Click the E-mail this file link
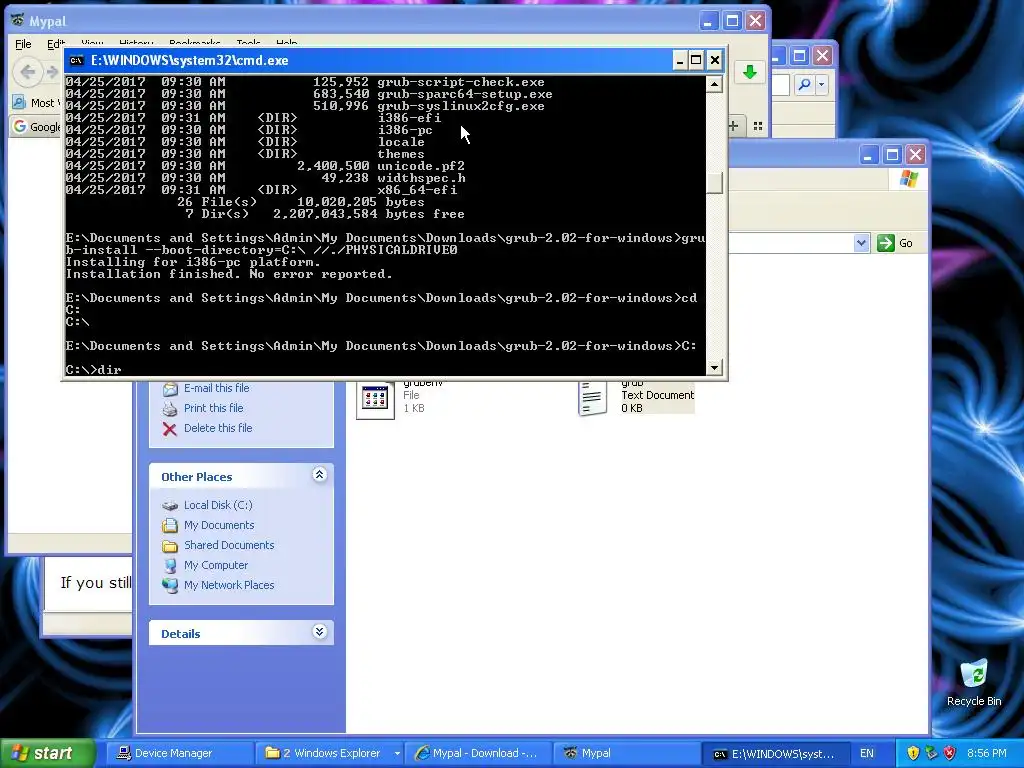1024x768 pixels. pos(216,388)
